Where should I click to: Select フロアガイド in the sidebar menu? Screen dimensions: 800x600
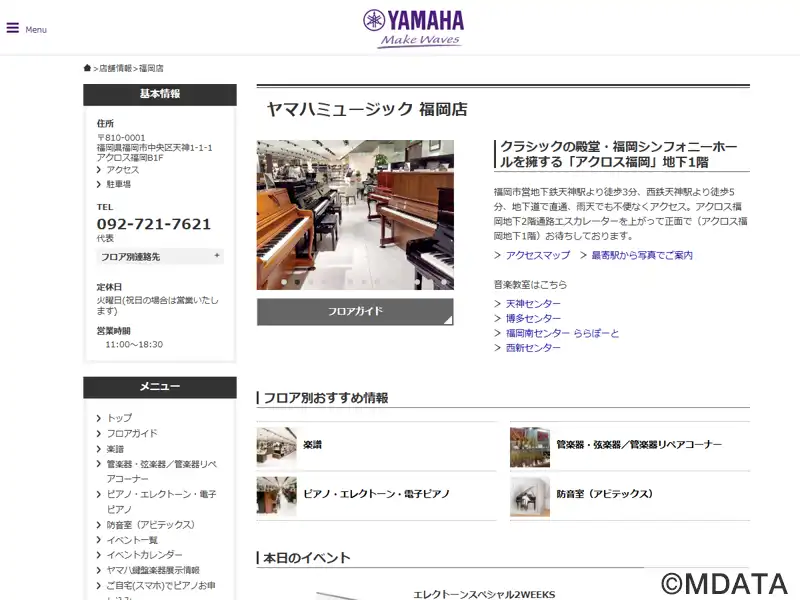coord(132,434)
